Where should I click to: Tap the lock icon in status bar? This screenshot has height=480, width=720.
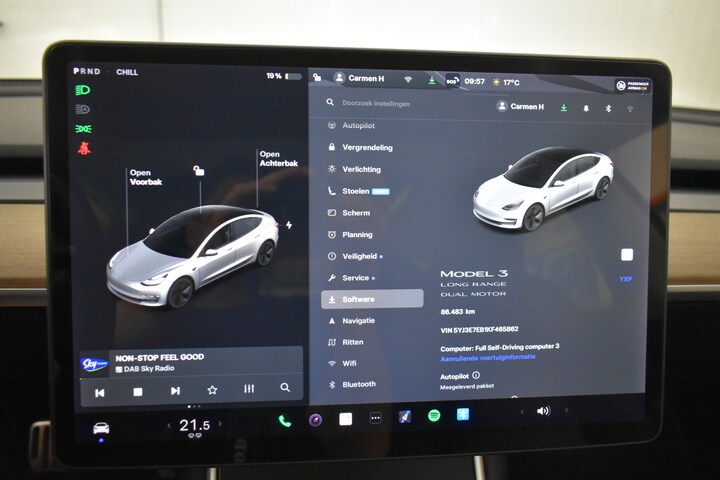[317, 77]
